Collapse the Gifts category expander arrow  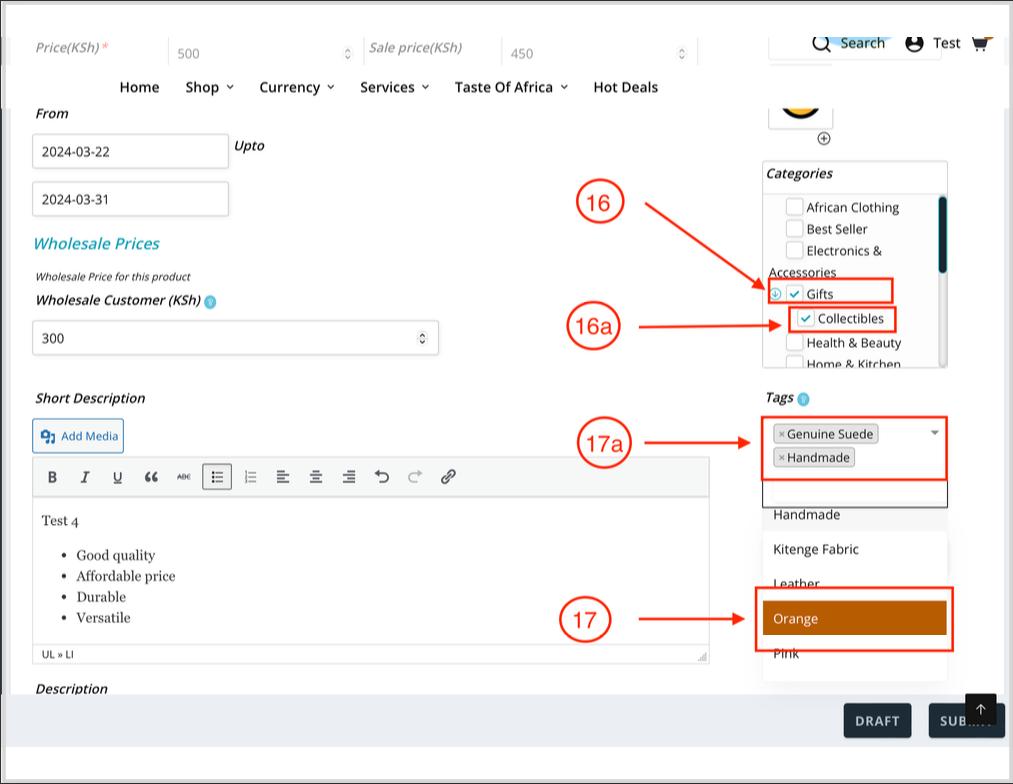click(x=775, y=294)
